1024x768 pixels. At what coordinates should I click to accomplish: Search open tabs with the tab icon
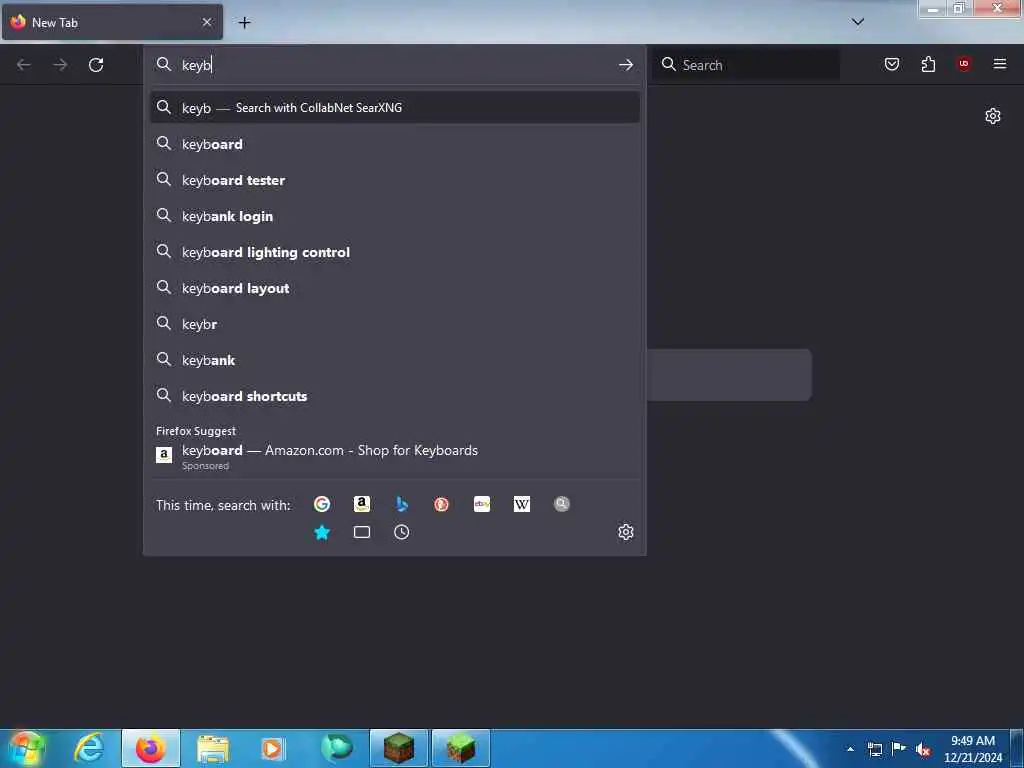362,532
